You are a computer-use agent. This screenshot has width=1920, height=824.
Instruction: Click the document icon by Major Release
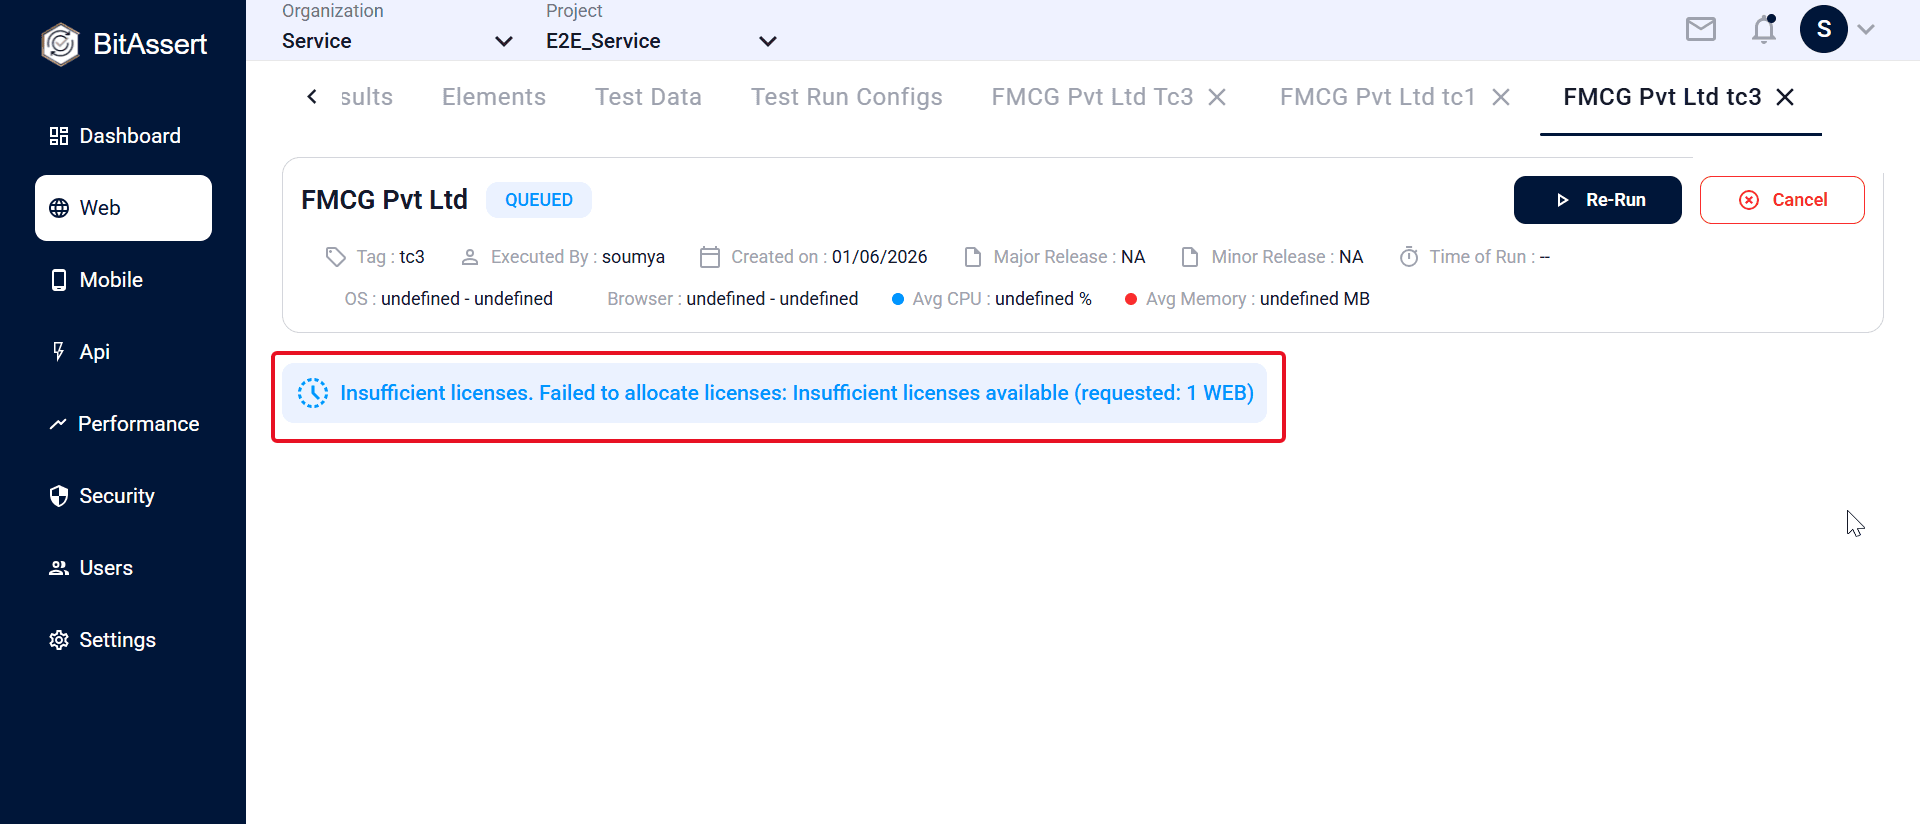972,257
